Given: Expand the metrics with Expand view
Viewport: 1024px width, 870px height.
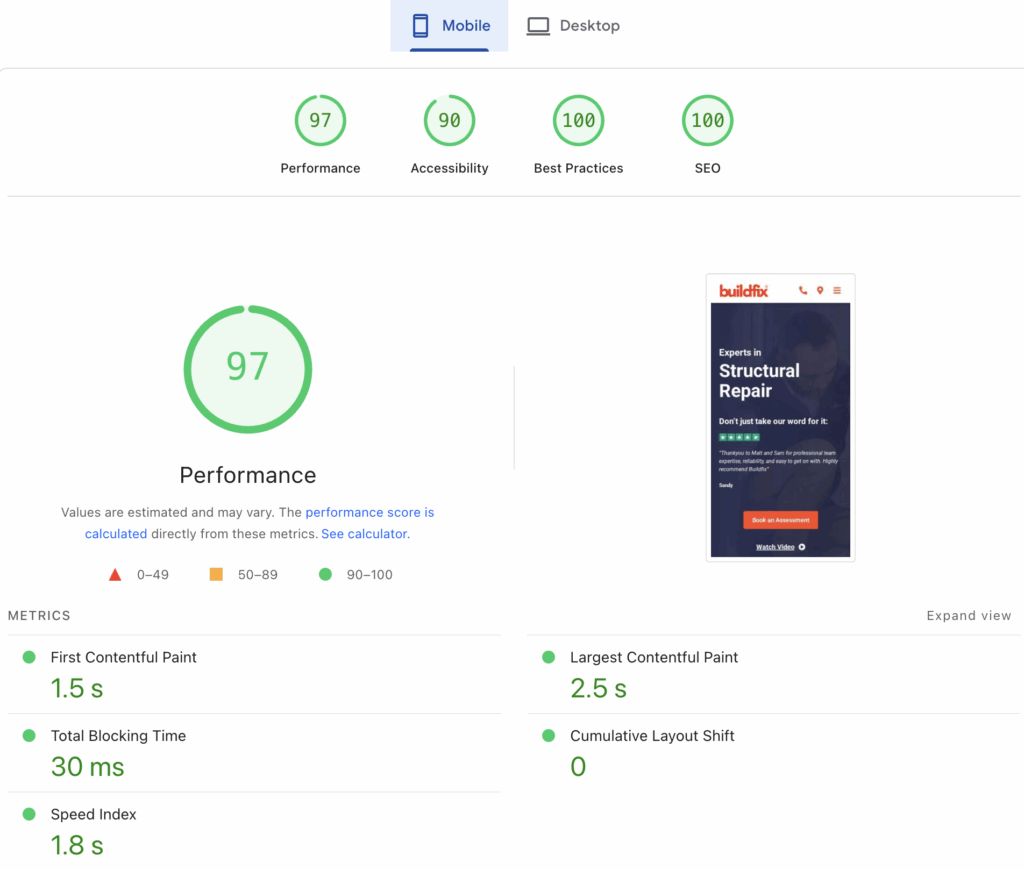Looking at the screenshot, I should point(968,615).
